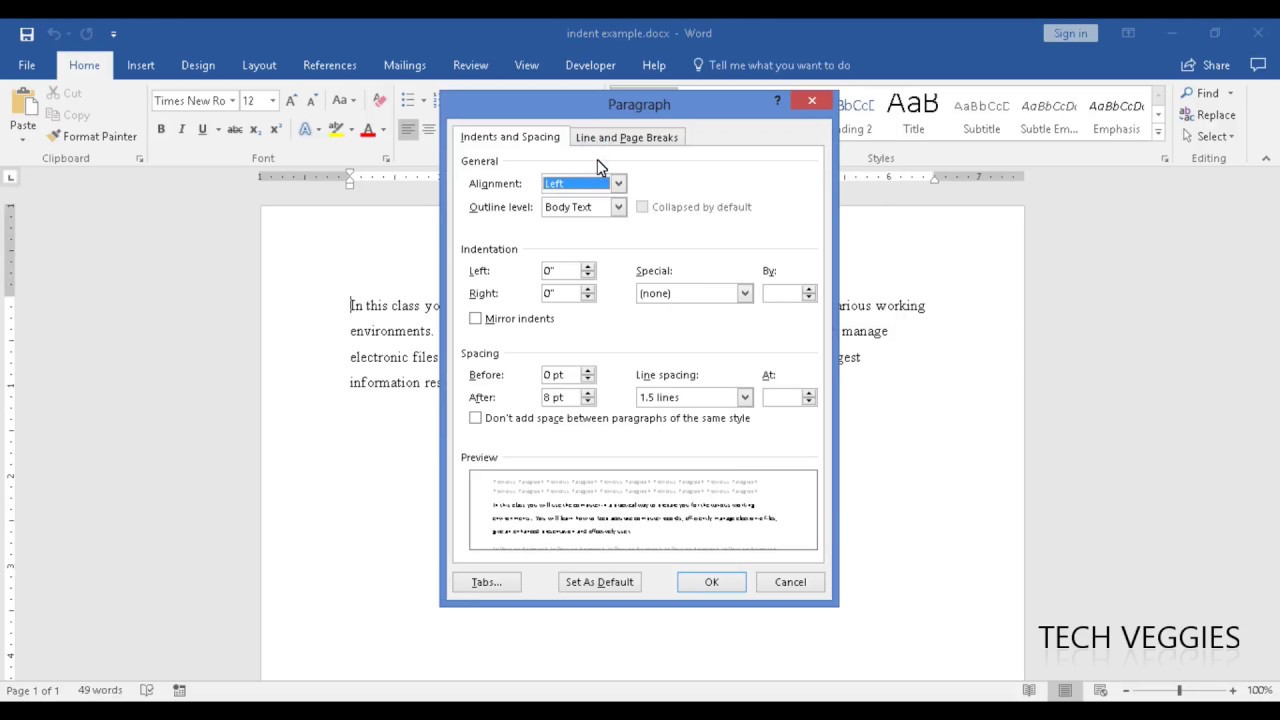Open the font name dropdown
Viewport: 1280px width, 720px height.
pos(232,101)
